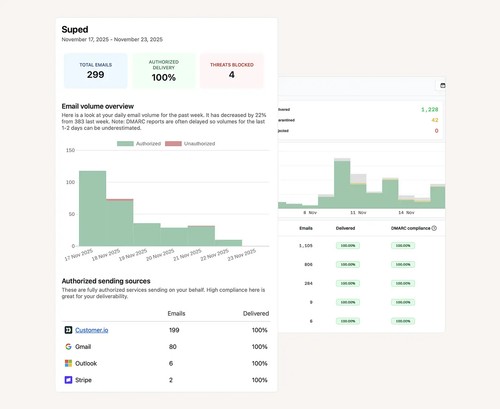Select the Authorized Delivery 100% card
The image size is (500, 409).
click(x=164, y=71)
